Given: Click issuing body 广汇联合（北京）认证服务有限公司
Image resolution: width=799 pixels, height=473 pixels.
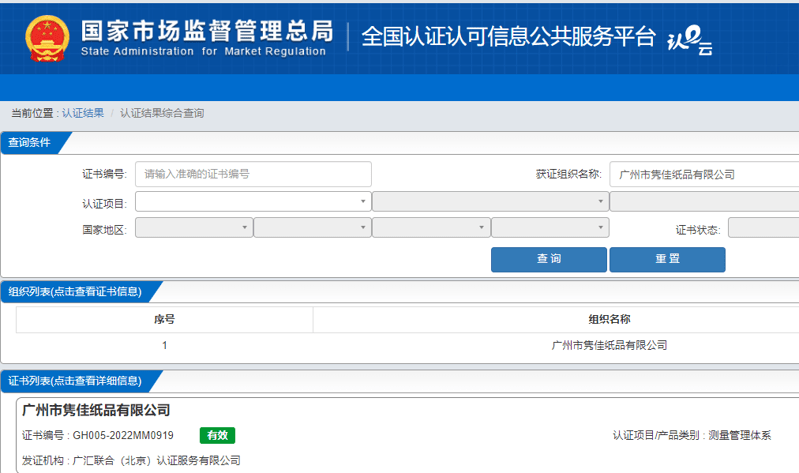Looking at the screenshot, I should (x=156, y=461).
